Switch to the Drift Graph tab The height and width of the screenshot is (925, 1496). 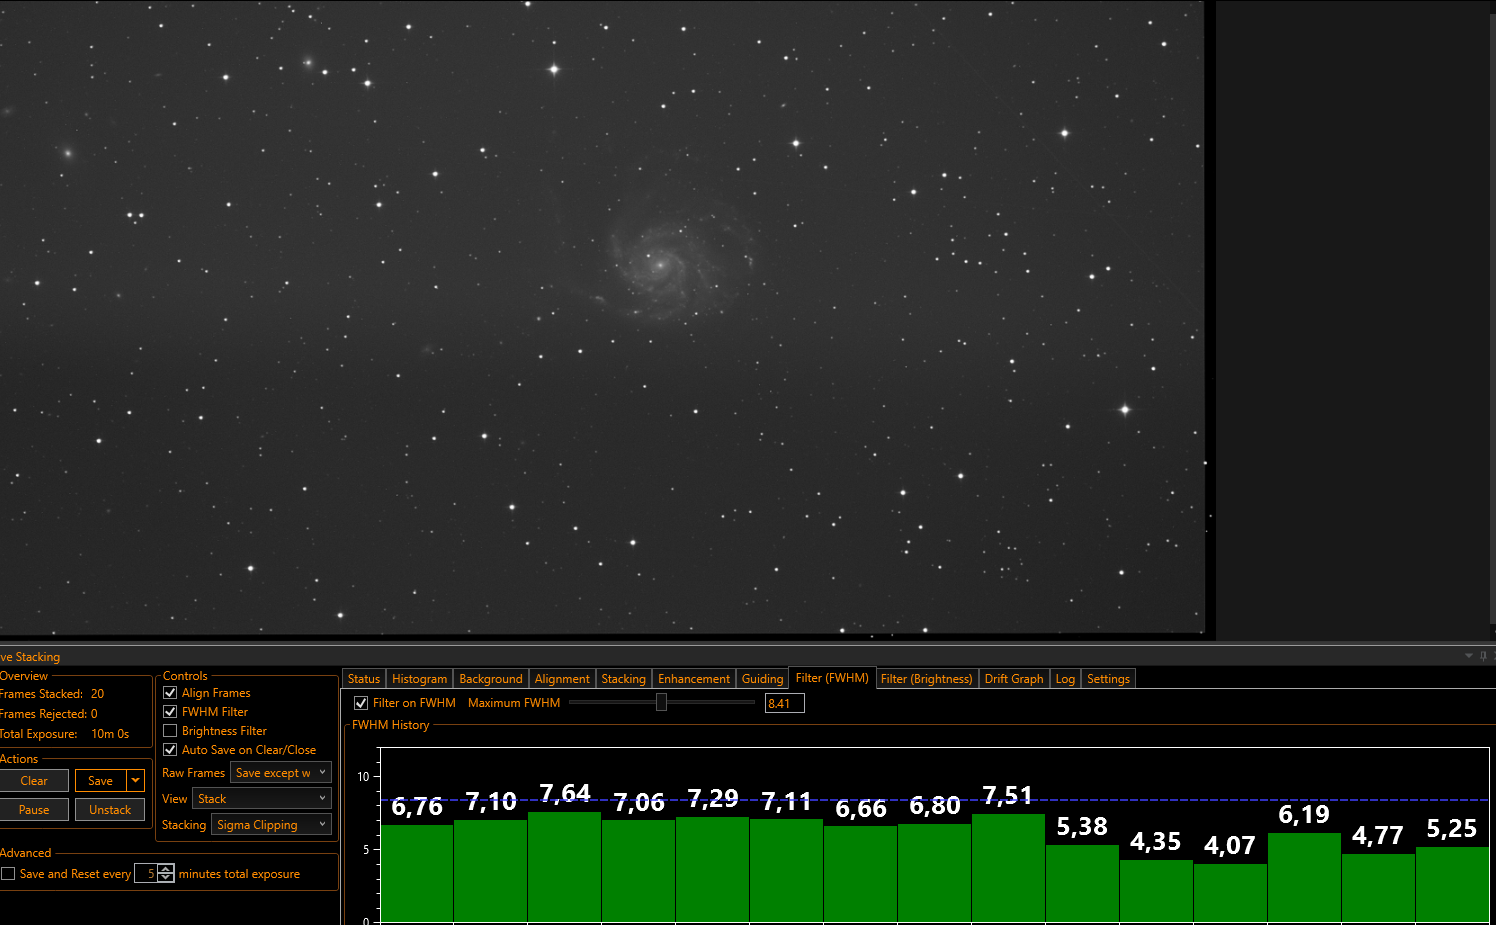1014,679
